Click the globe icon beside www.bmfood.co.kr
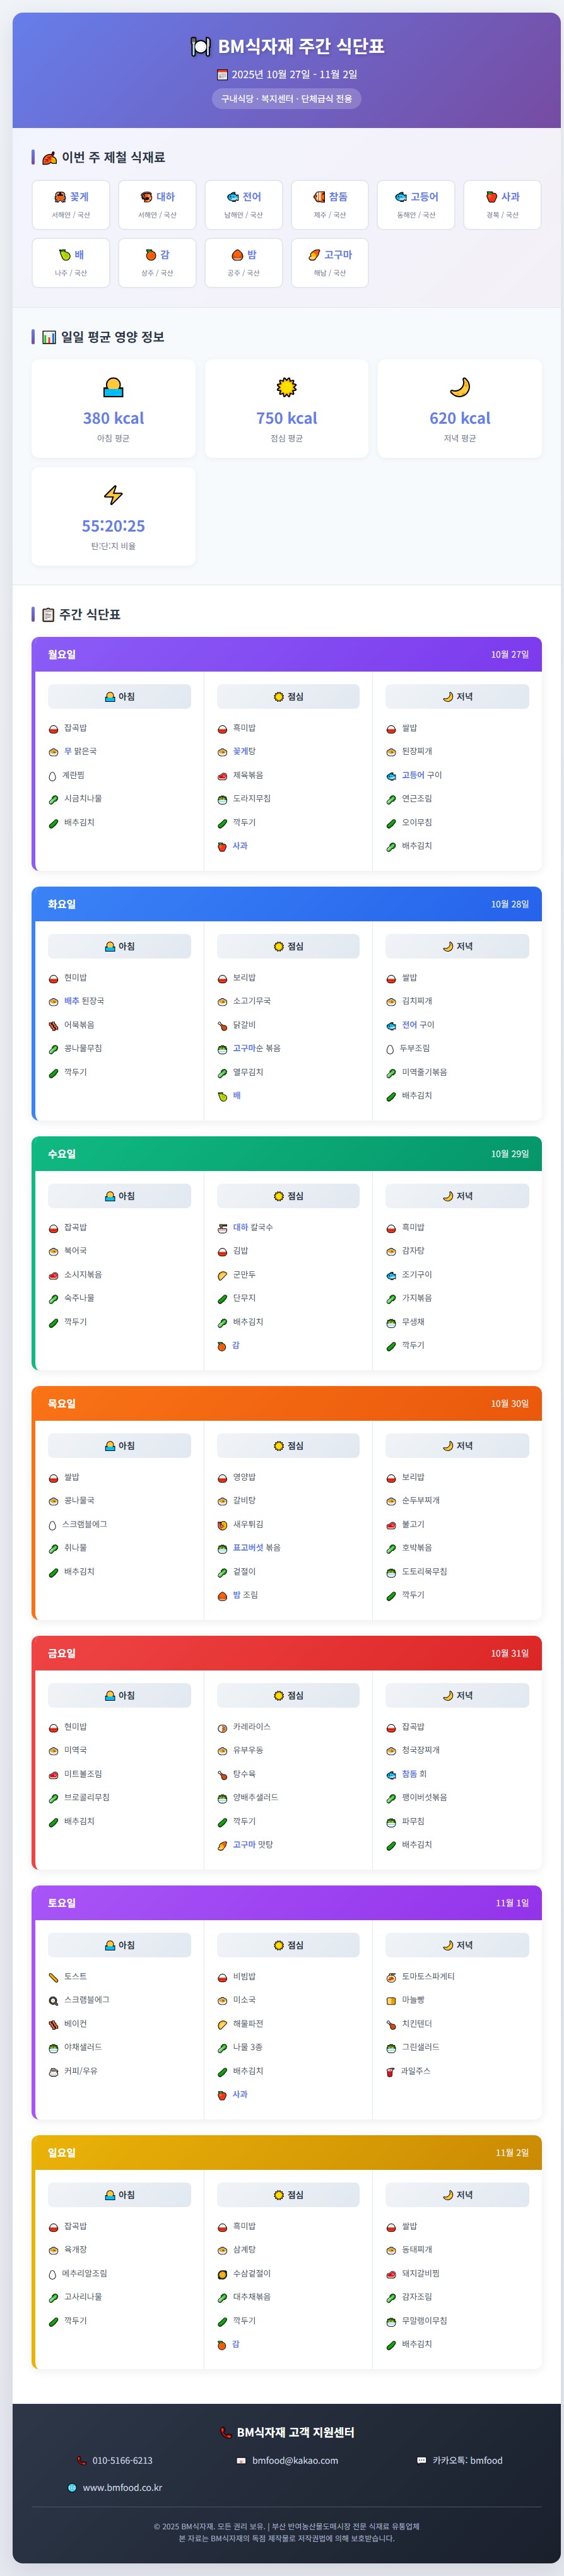The height and width of the screenshot is (2576, 564). pyautogui.click(x=72, y=2487)
